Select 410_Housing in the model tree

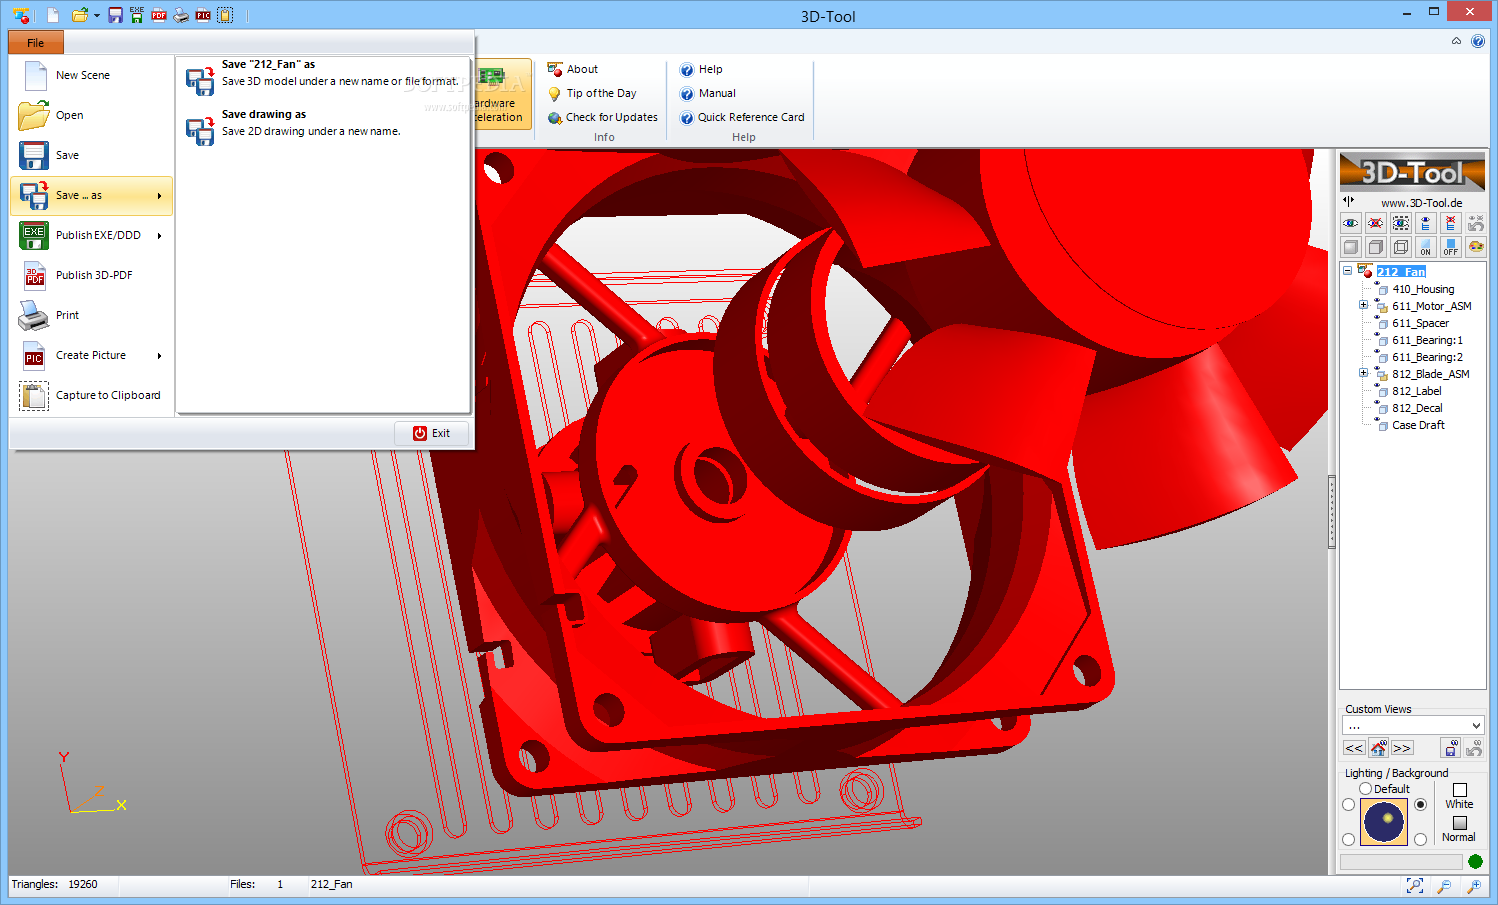pyautogui.click(x=1423, y=289)
